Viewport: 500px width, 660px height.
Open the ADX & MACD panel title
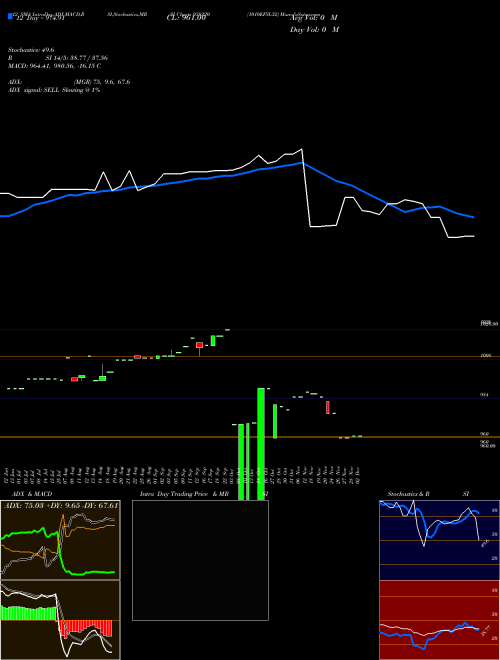32,494
